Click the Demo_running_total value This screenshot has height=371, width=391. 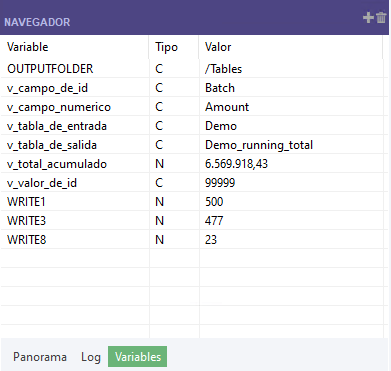click(259, 145)
